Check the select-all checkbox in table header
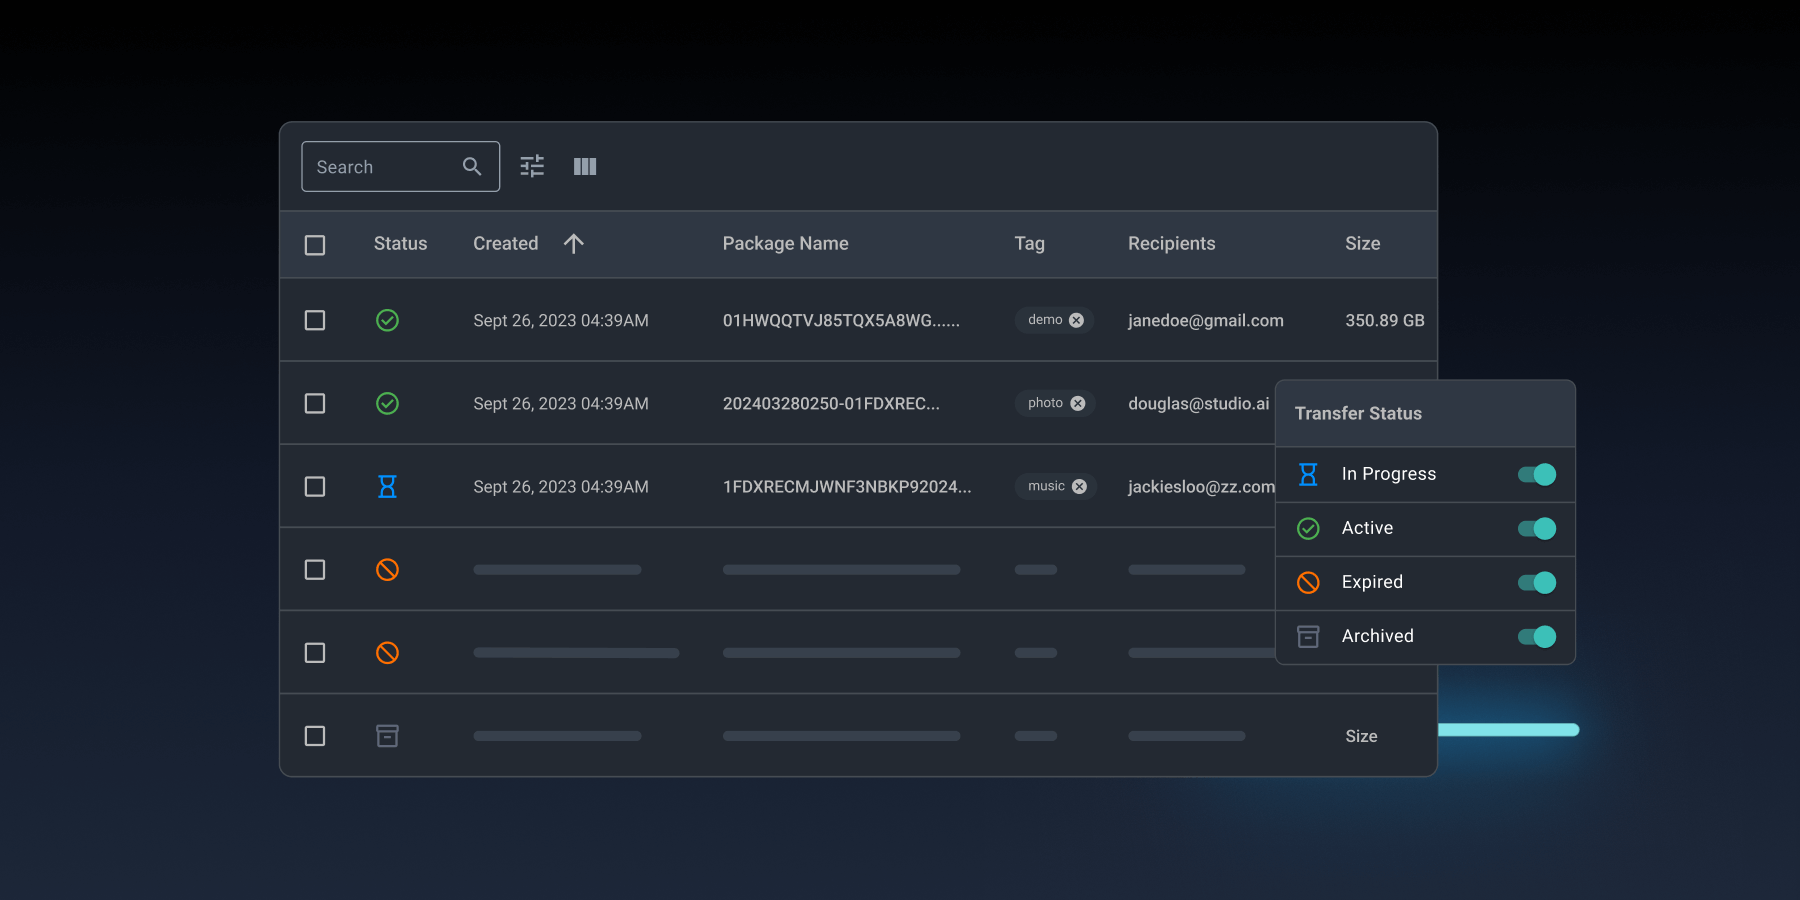The image size is (1800, 900). point(314,244)
